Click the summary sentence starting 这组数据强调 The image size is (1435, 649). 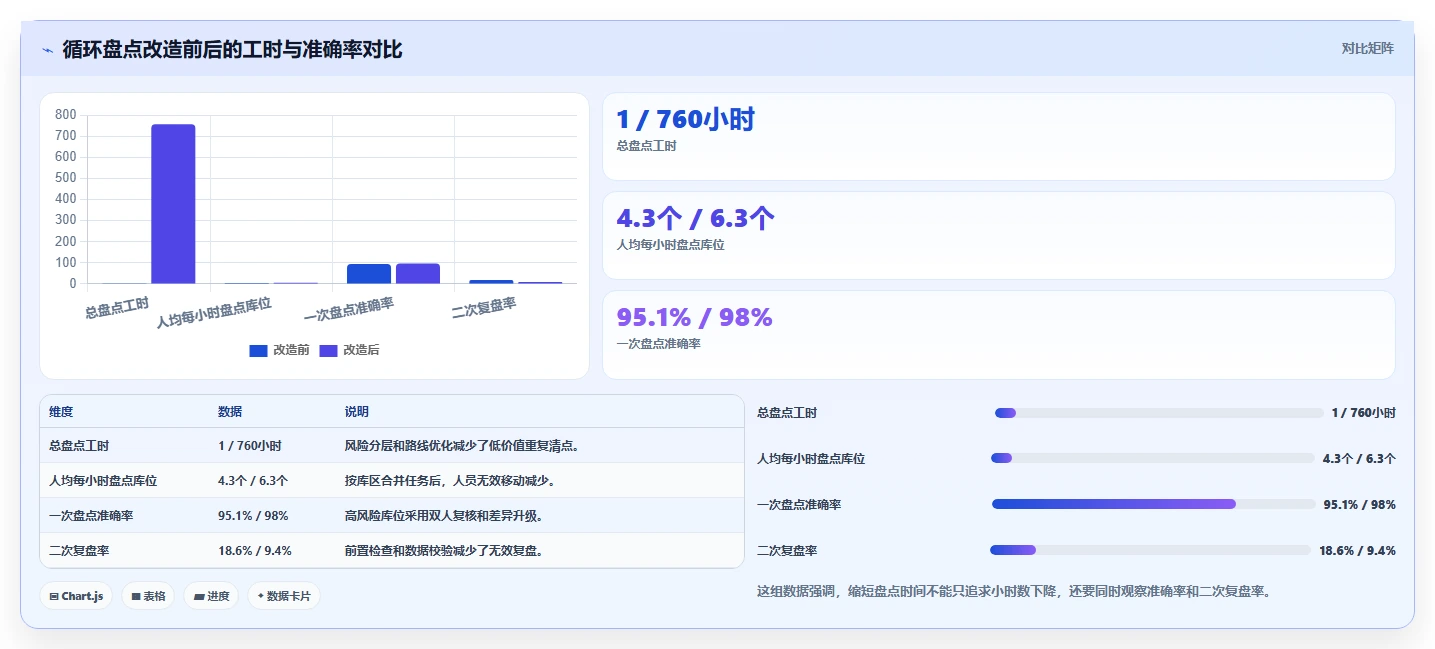[1013, 591]
